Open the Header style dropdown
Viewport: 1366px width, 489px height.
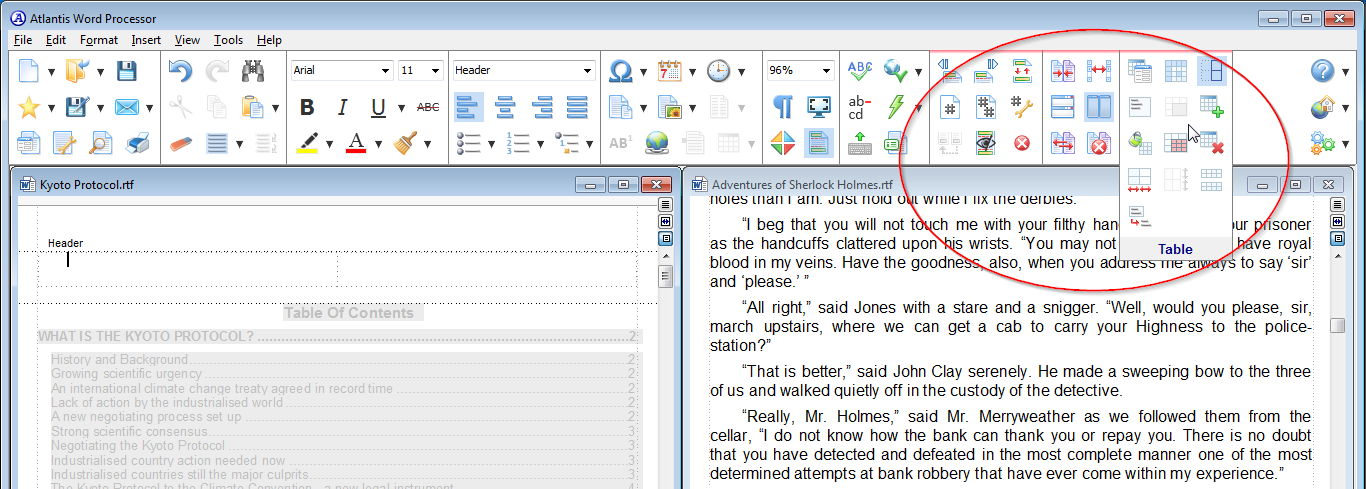click(x=587, y=70)
